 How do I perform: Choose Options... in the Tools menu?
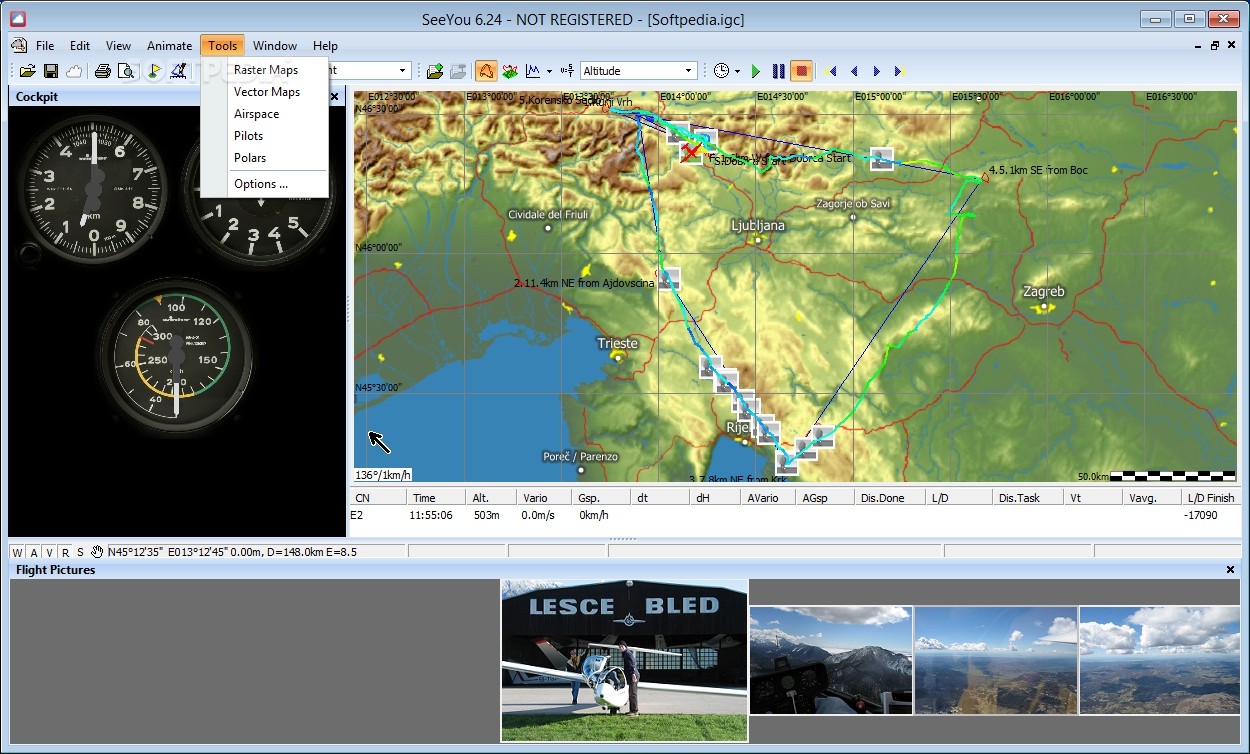(260, 184)
